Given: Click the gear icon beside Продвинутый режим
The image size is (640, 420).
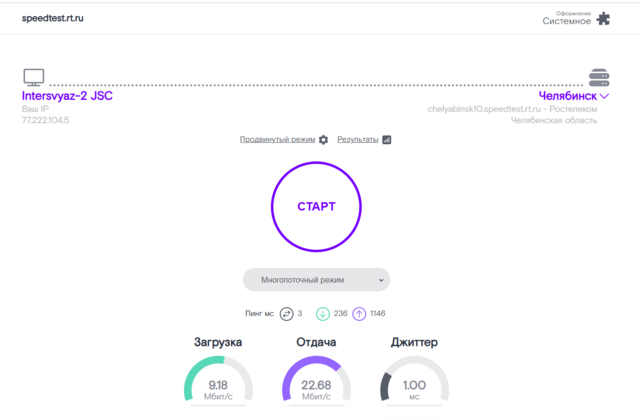Looking at the screenshot, I should (323, 140).
